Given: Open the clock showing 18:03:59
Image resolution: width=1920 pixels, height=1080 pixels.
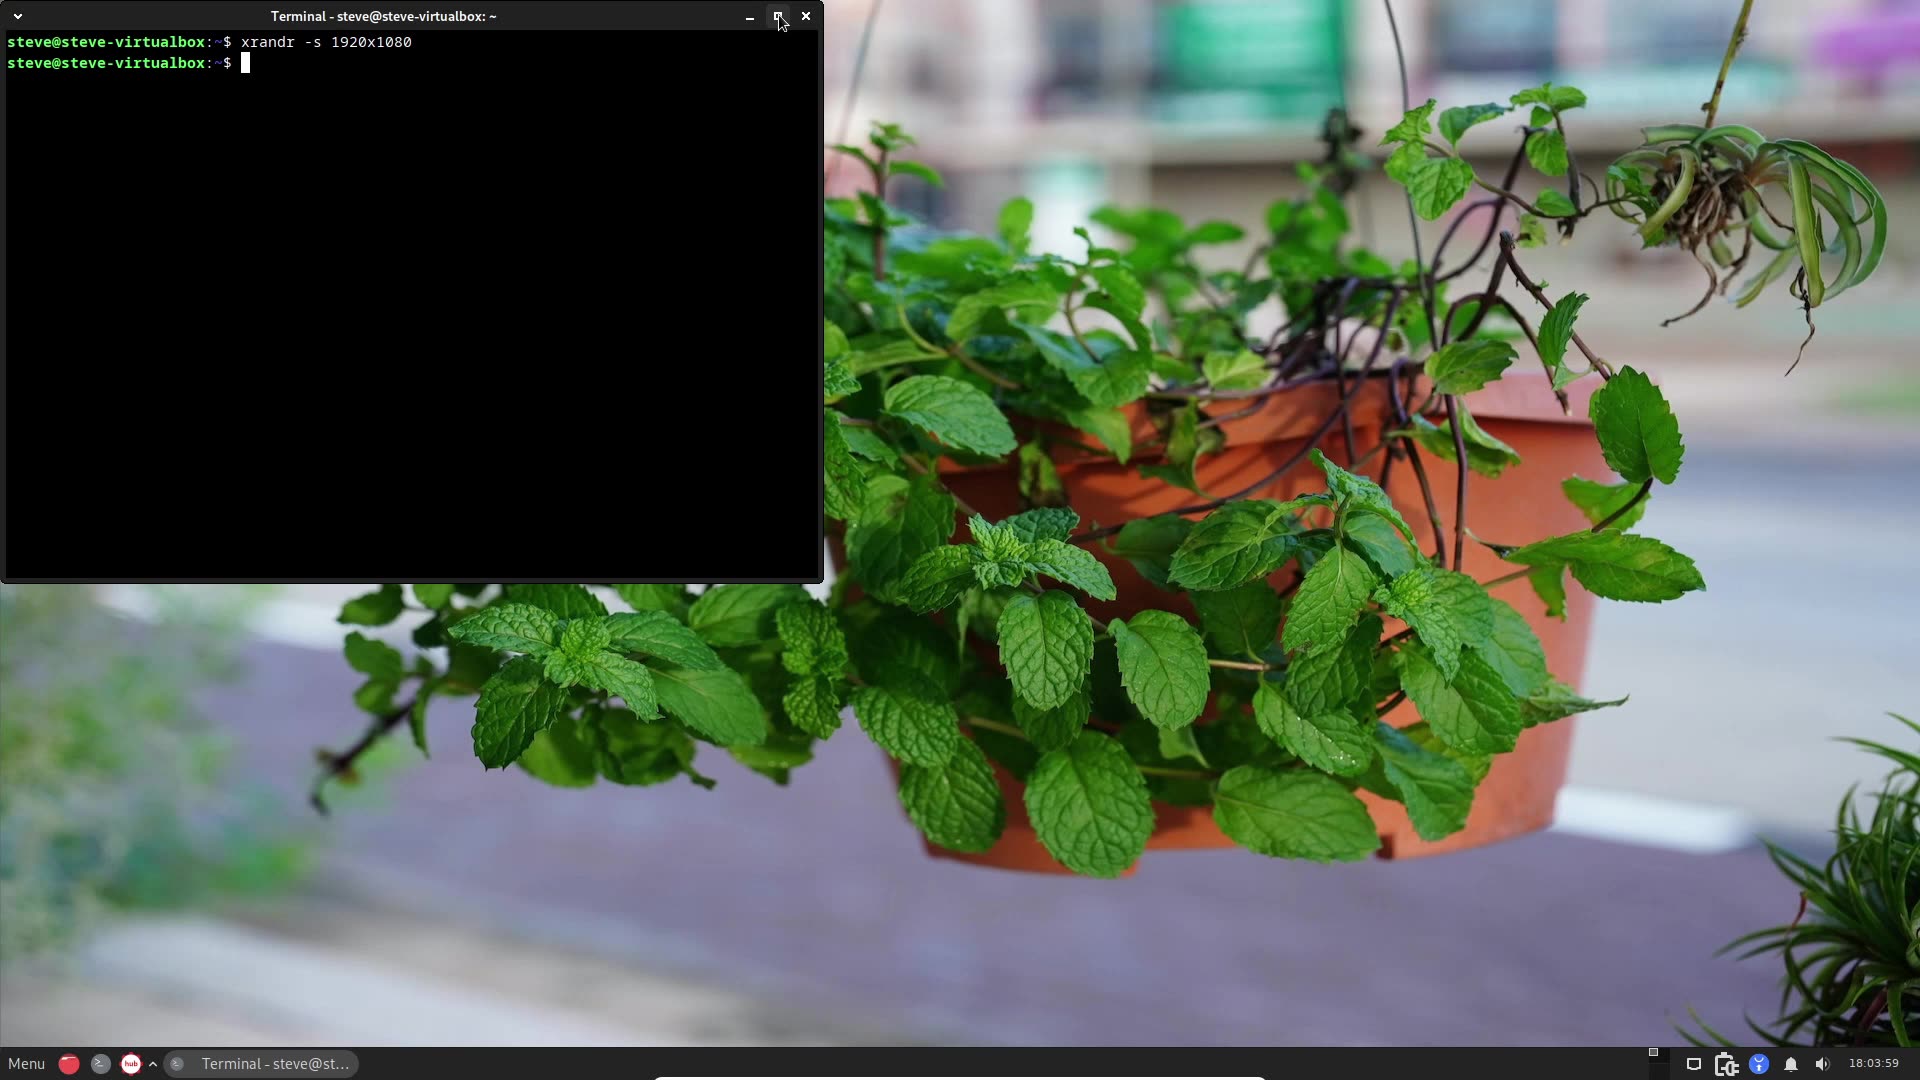Looking at the screenshot, I should tap(1873, 1064).
